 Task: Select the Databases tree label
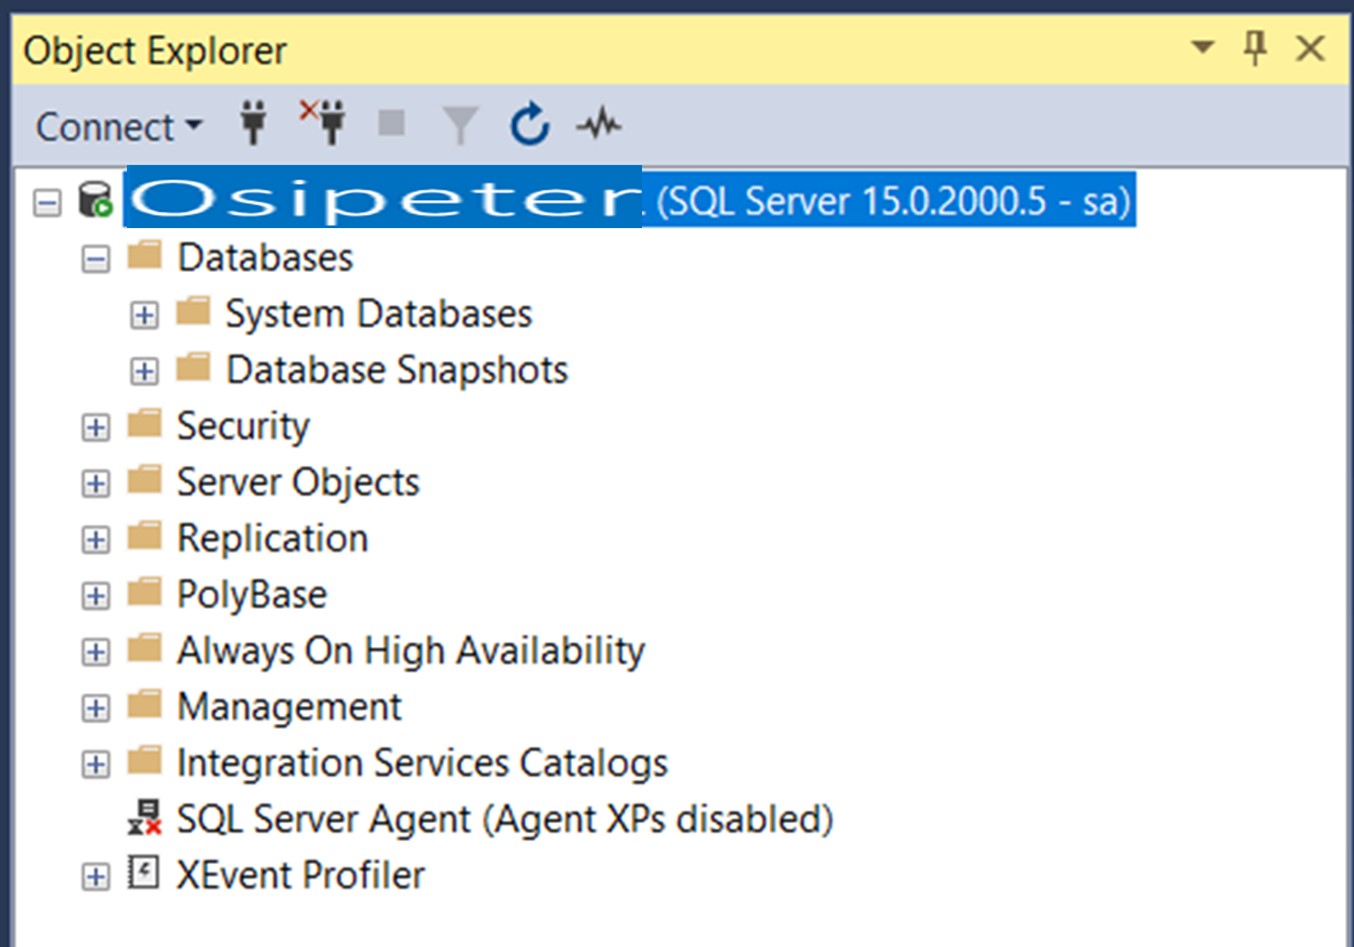click(x=265, y=258)
